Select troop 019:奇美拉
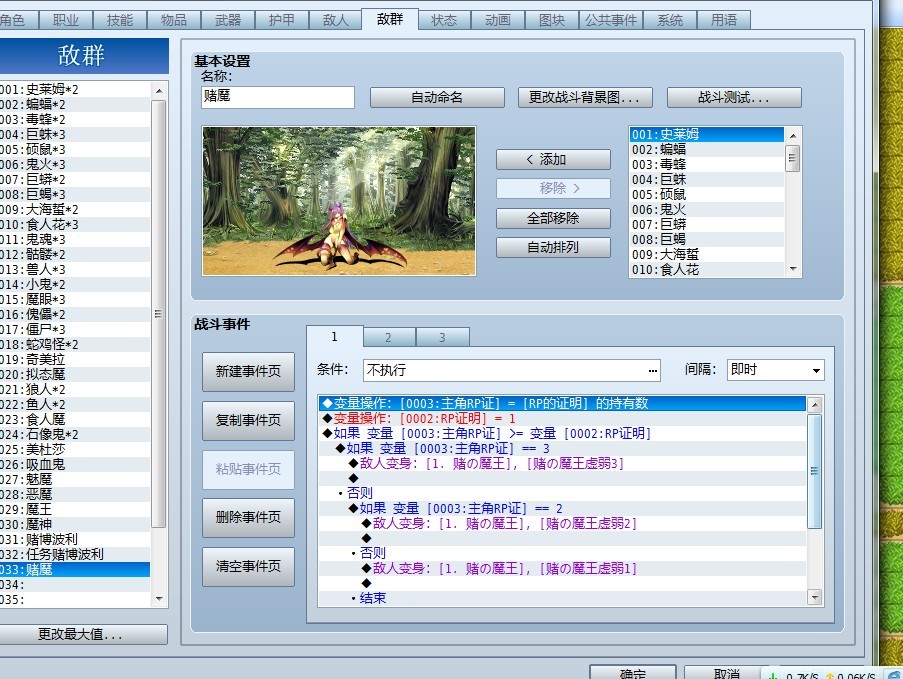This screenshot has width=903, height=679. [x=75, y=359]
